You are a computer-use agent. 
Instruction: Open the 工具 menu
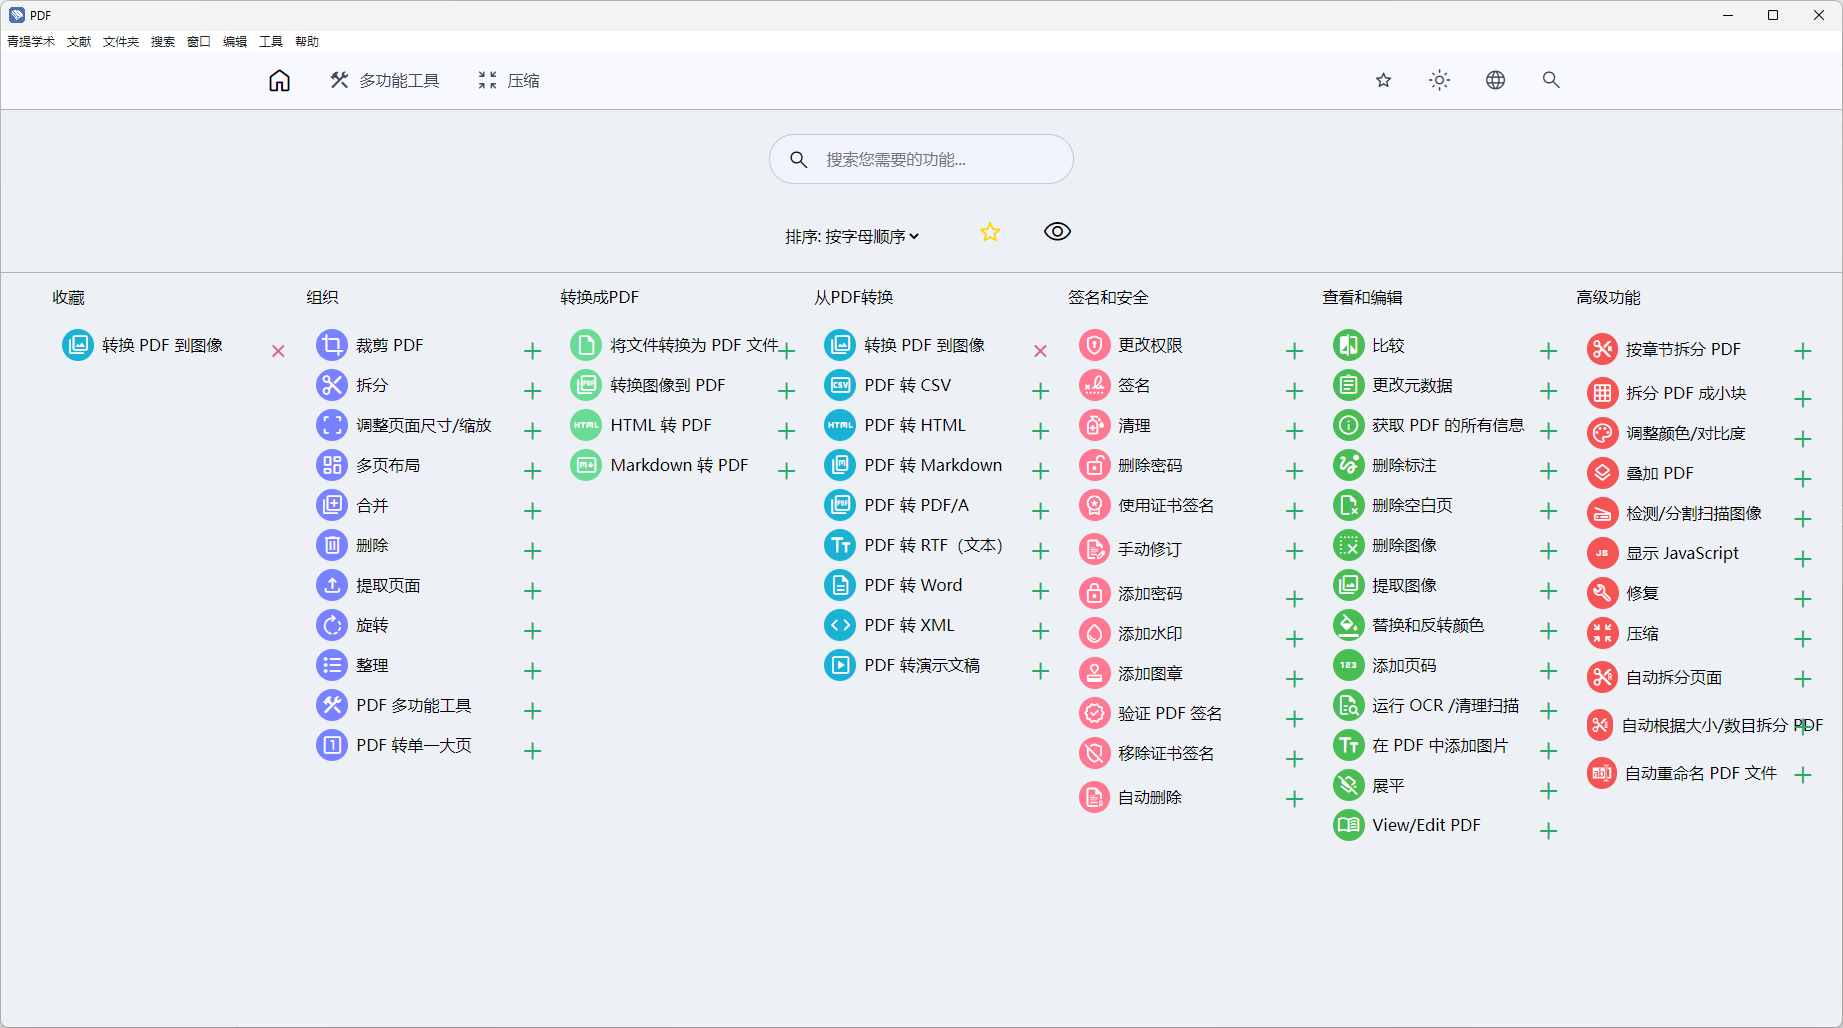tap(271, 42)
